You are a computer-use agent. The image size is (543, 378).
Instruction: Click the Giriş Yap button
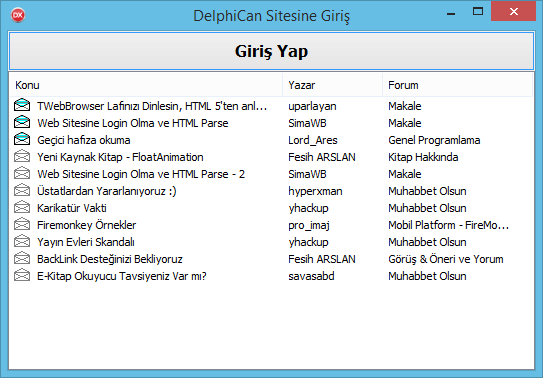[271, 51]
